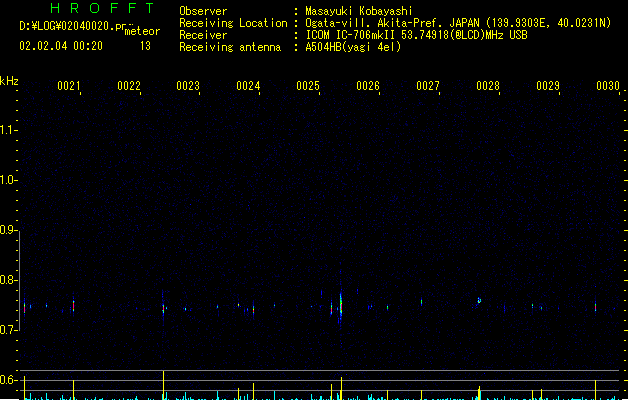
Task: Select the 0030 time marker
Action: 608,86
